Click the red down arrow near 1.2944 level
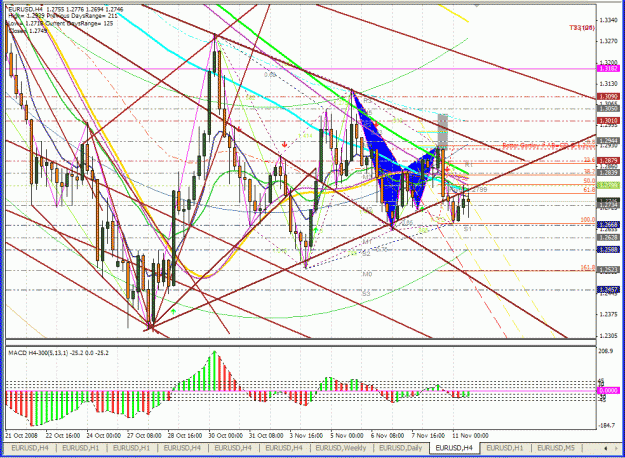The height and width of the screenshot is (458, 625). 284,145
